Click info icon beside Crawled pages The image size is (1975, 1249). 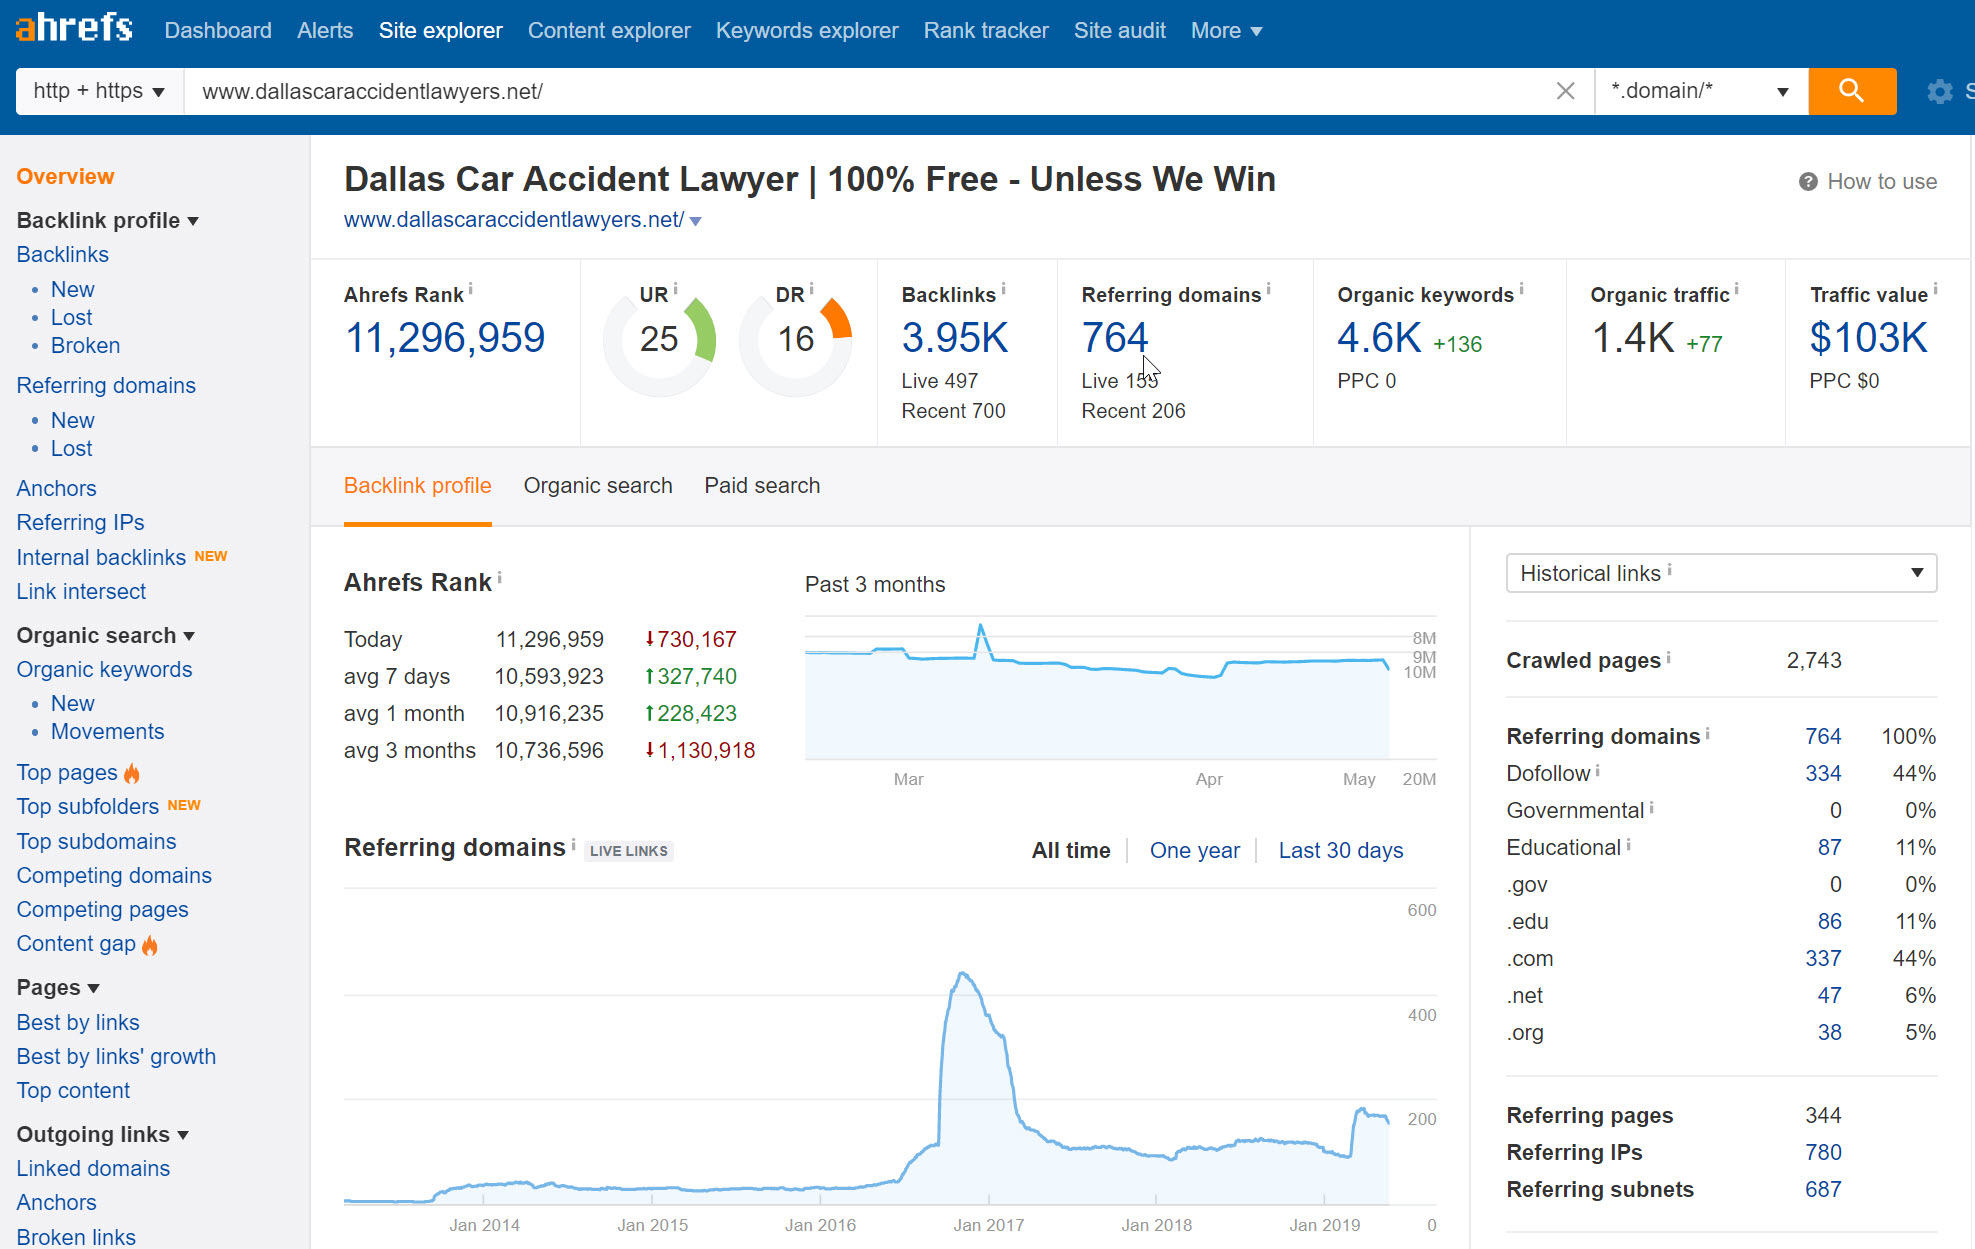click(1668, 657)
